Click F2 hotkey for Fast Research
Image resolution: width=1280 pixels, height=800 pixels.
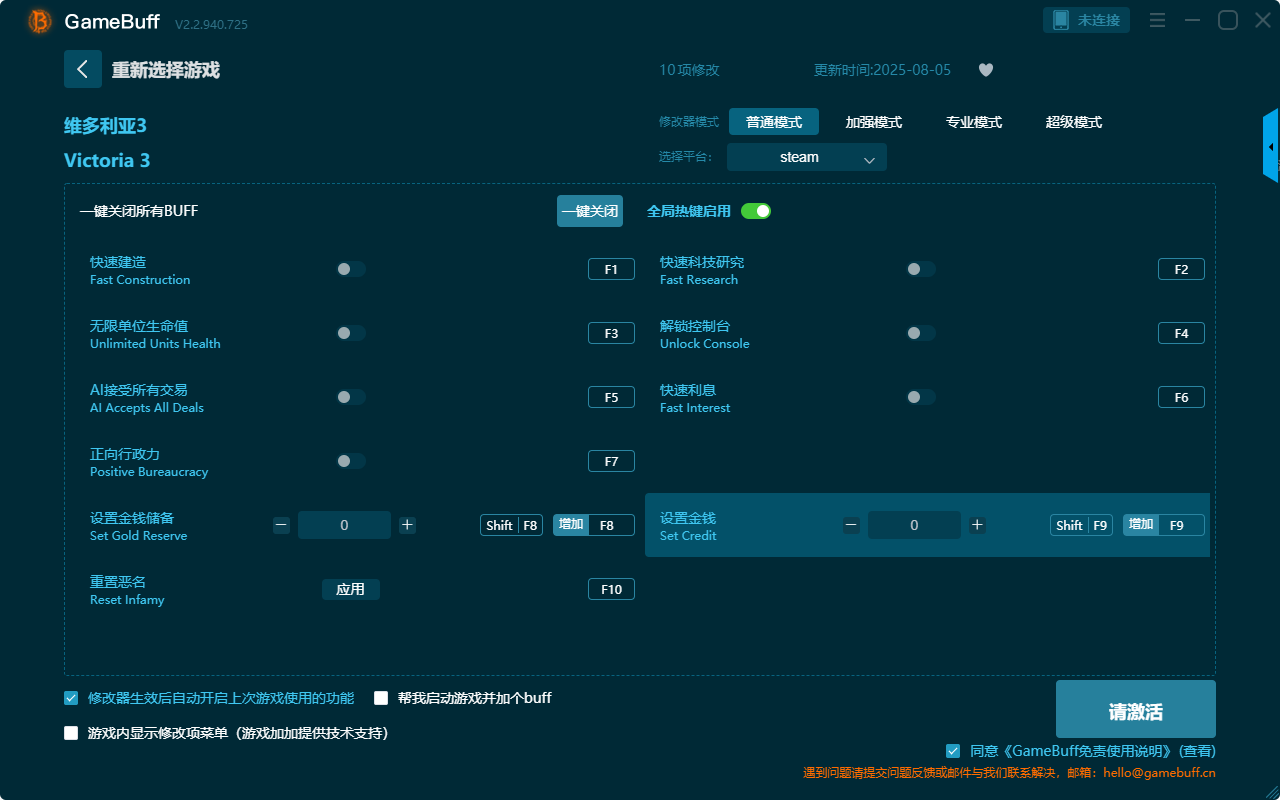1181,269
